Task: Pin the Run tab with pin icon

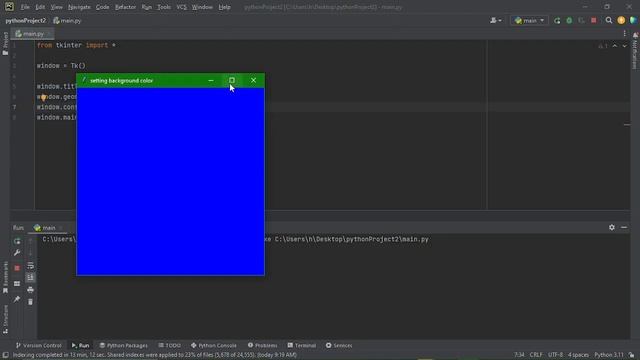Action: tap(17, 299)
